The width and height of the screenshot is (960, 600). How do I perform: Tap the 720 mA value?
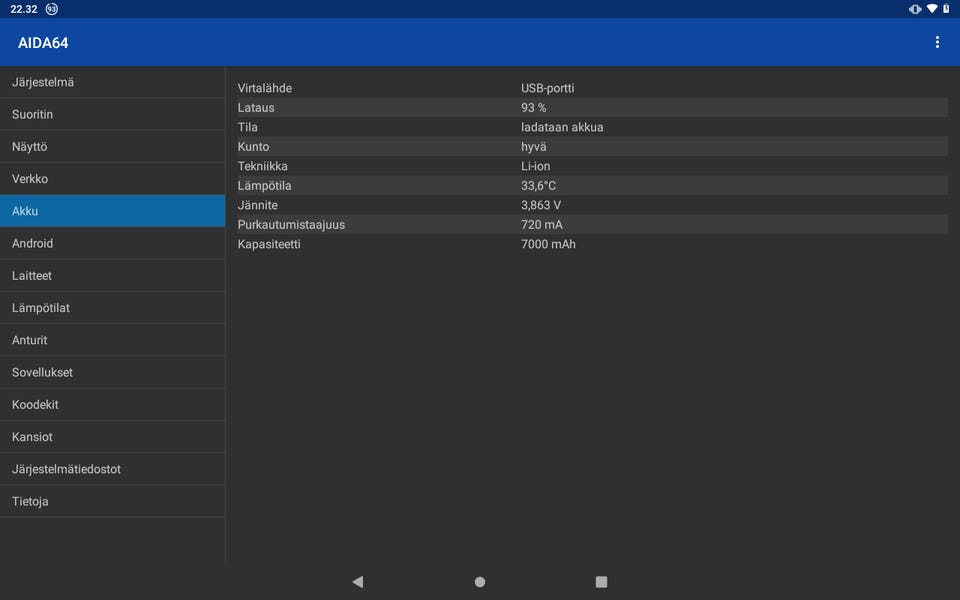point(542,225)
